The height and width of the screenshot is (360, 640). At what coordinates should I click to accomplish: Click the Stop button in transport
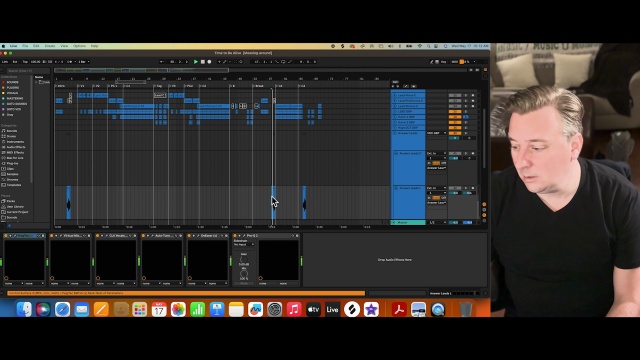(x=202, y=62)
